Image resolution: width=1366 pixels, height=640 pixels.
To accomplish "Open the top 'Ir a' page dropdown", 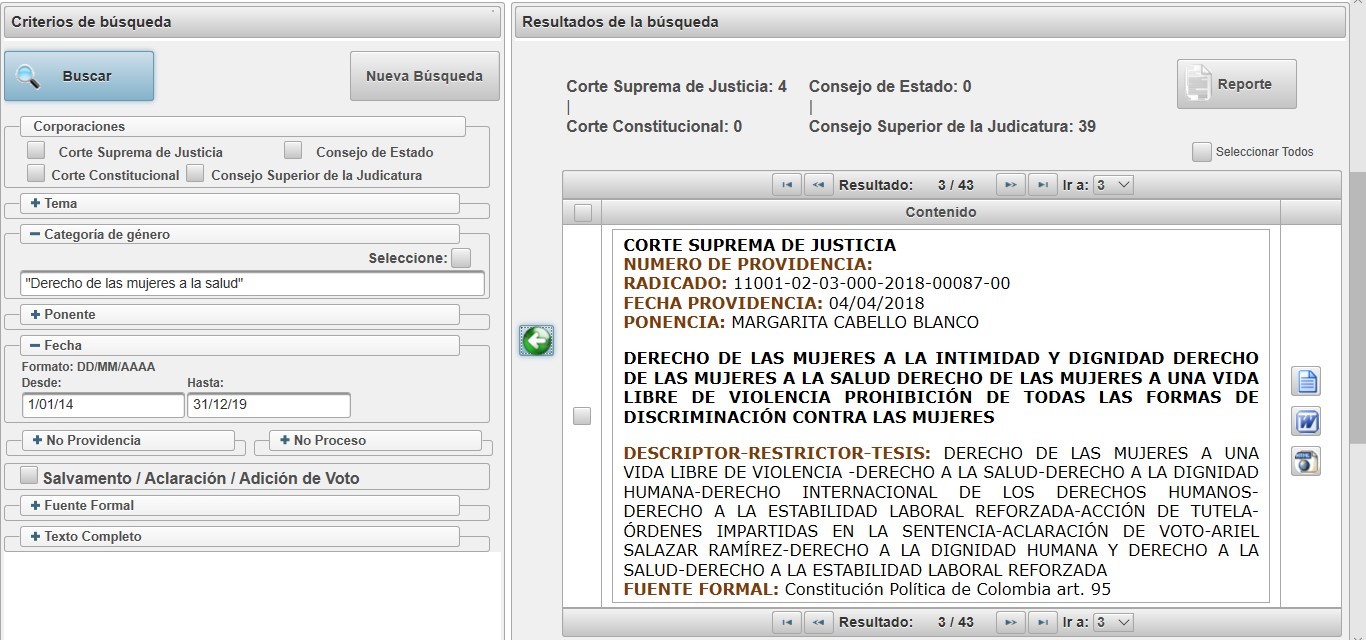I will (x=1113, y=185).
